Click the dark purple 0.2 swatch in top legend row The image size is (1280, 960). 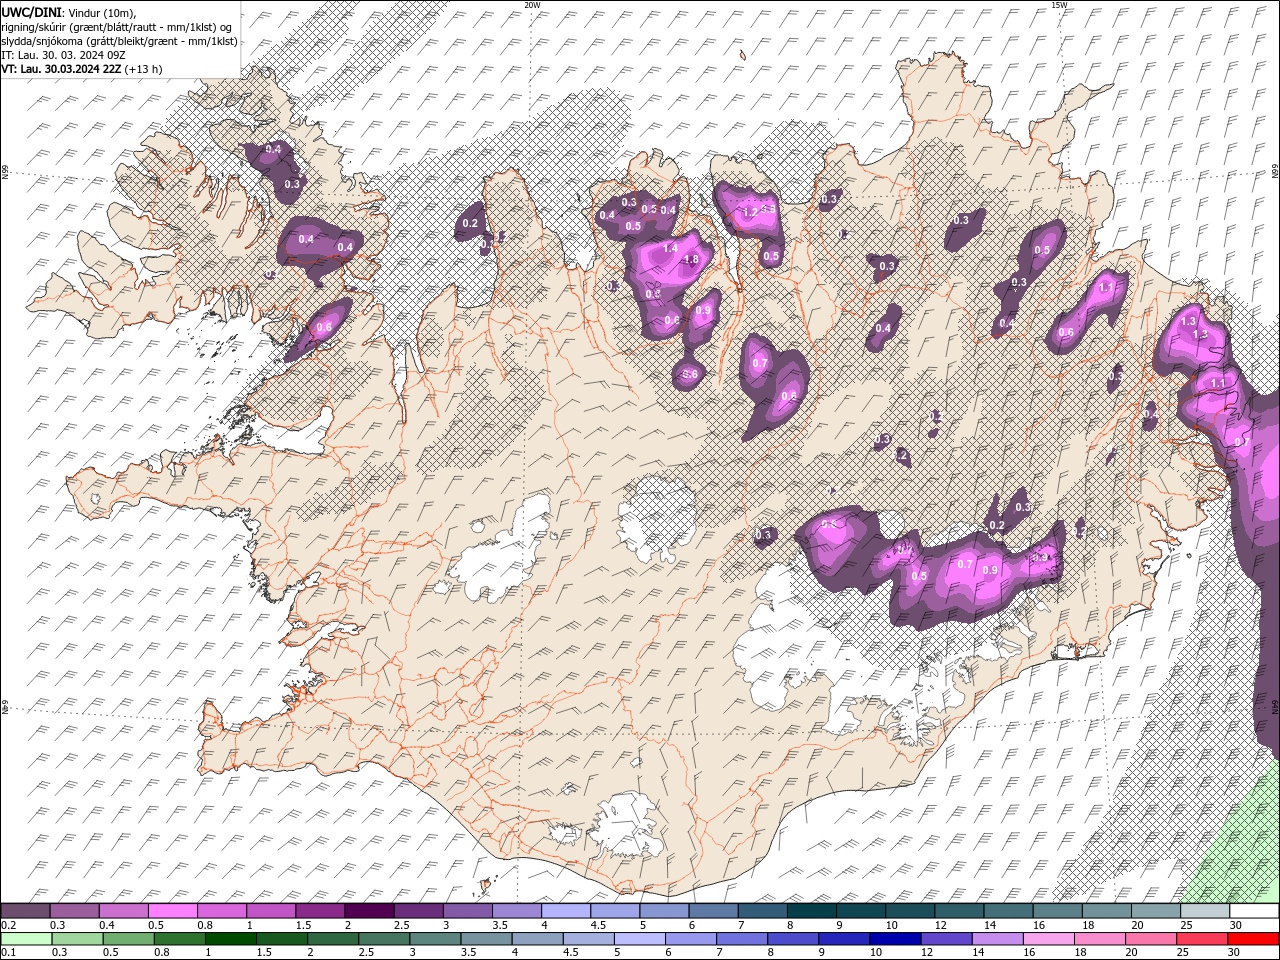[x=25, y=911]
